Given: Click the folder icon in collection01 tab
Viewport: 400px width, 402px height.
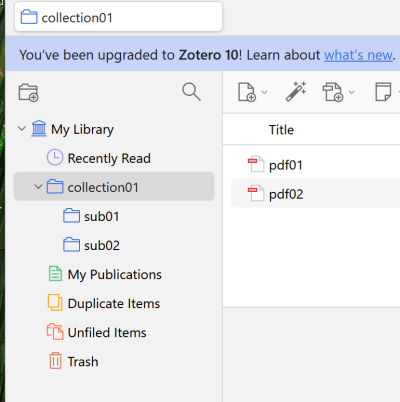Looking at the screenshot, I should coord(29,17).
